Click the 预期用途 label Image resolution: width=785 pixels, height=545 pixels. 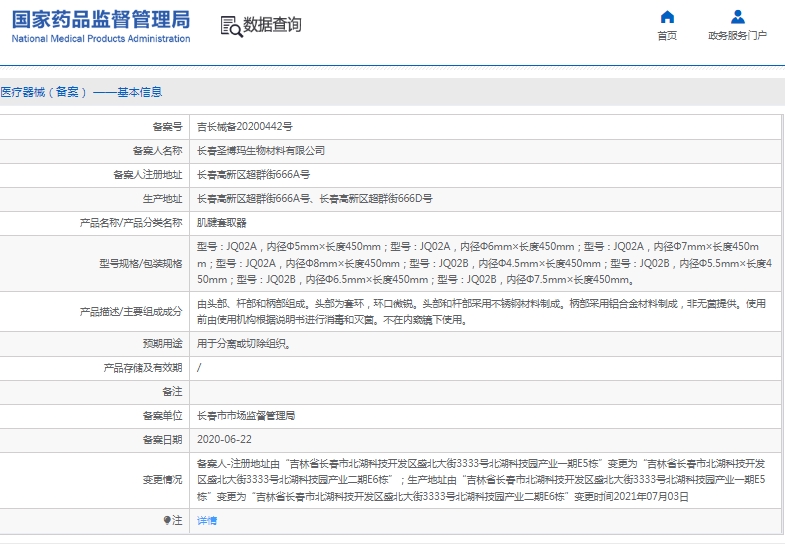162,344
